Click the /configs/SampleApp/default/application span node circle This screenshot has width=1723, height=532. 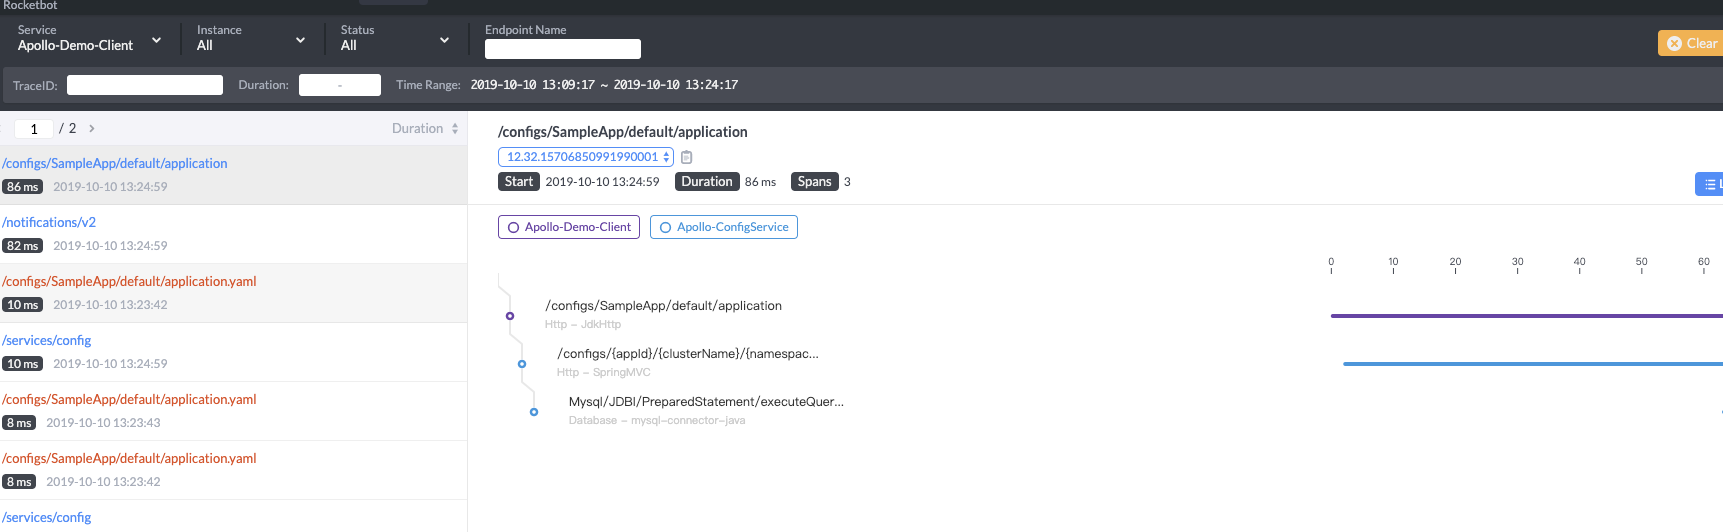coord(510,316)
